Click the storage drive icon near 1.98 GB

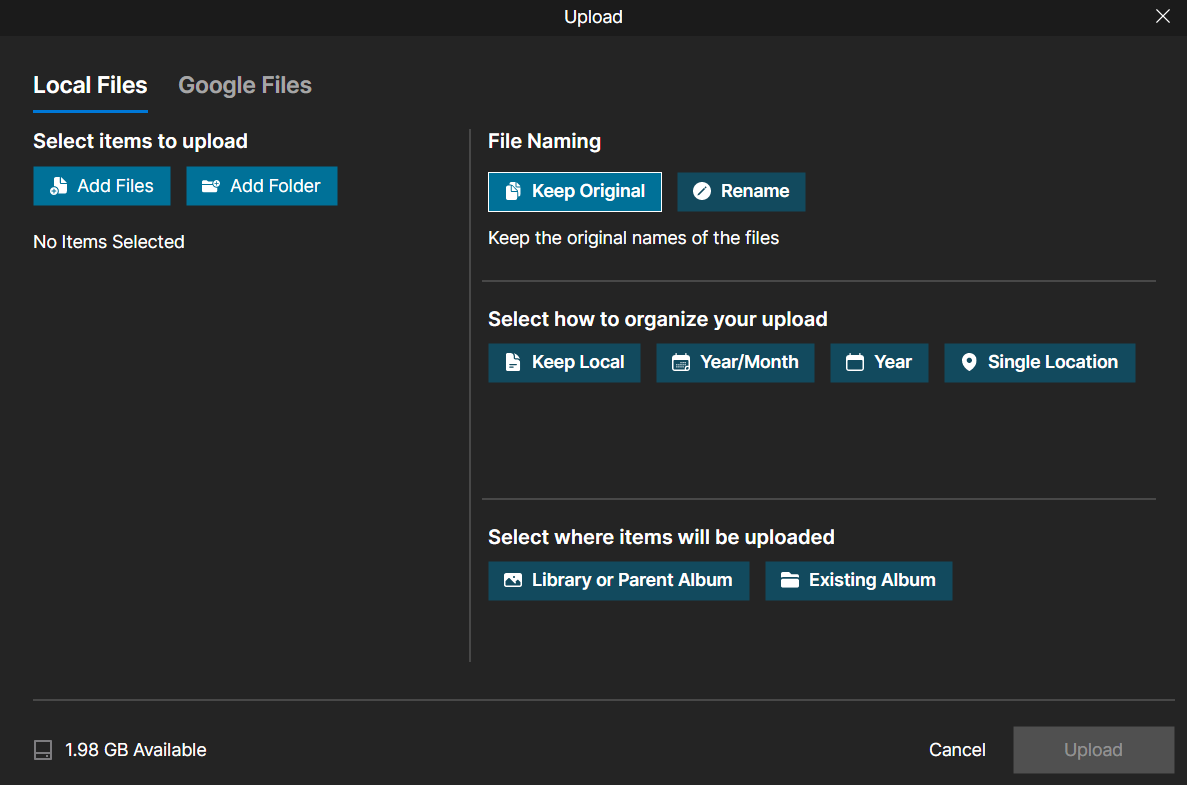pos(43,750)
